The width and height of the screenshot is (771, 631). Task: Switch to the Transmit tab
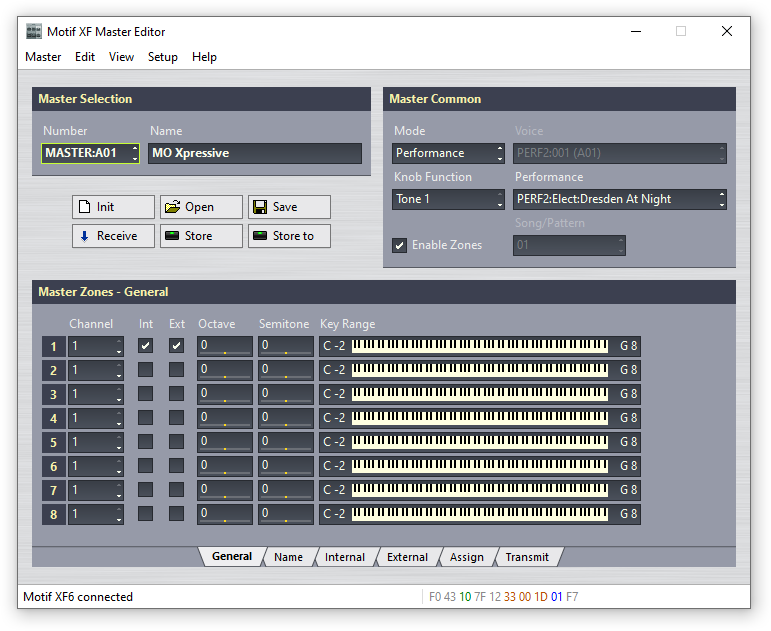[527, 557]
